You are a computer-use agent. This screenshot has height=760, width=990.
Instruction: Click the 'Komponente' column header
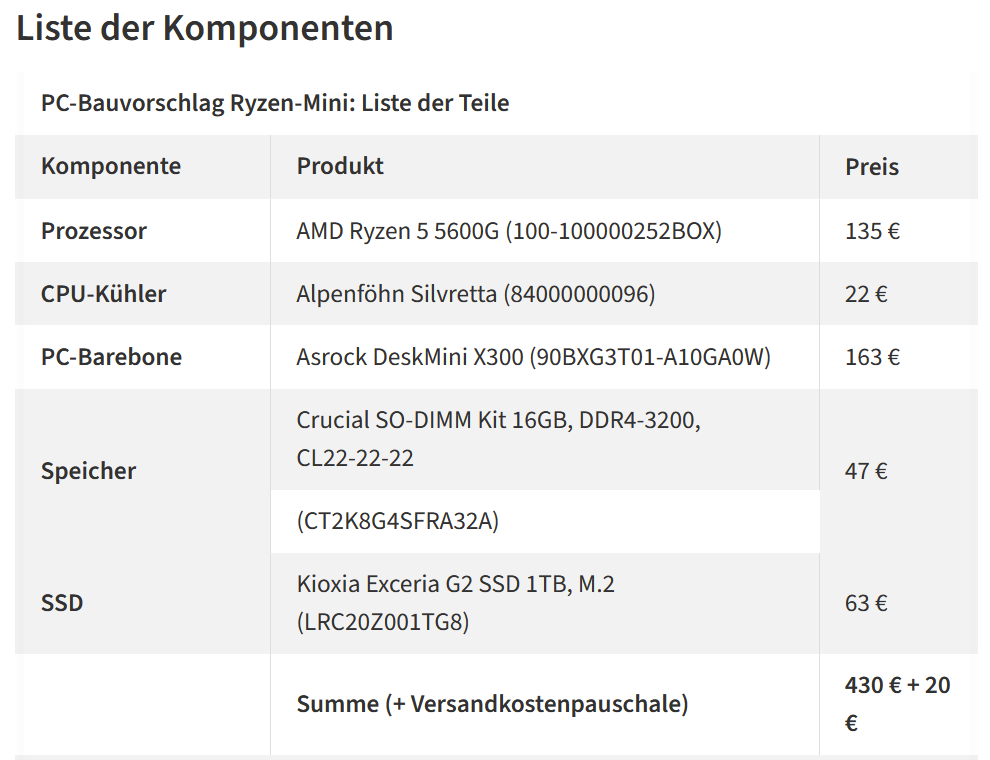pos(111,166)
